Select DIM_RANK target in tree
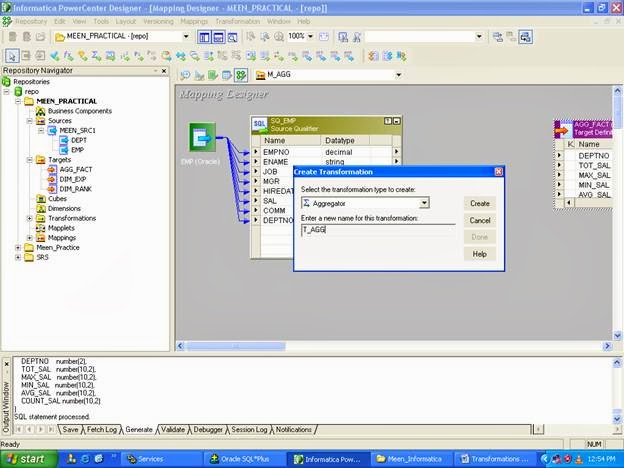Screen dimensions: 624x468 coord(76,189)
